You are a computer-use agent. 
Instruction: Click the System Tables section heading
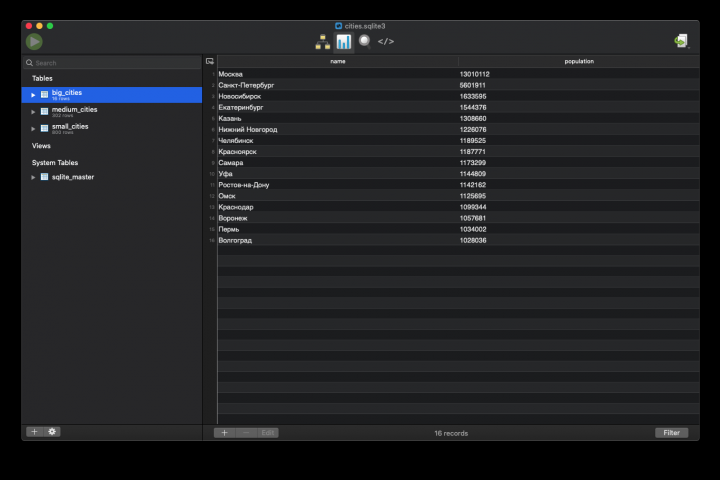pyautogui.click(x=55, y=163)
